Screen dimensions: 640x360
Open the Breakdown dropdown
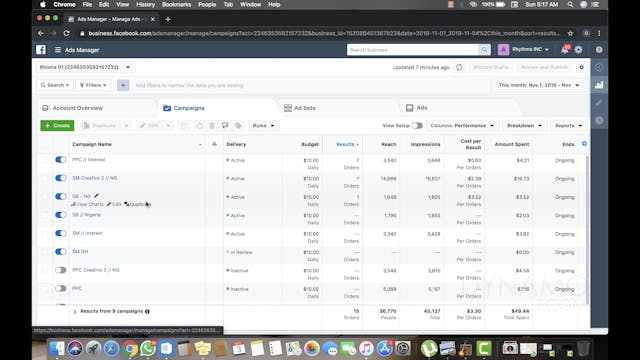point(524,126)
